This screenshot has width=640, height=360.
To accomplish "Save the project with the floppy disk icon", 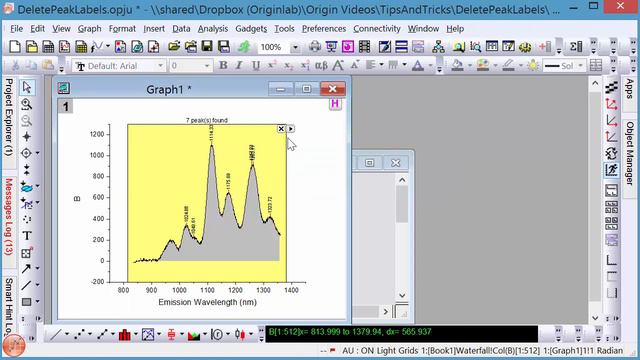I will click(x=207, y=47).
